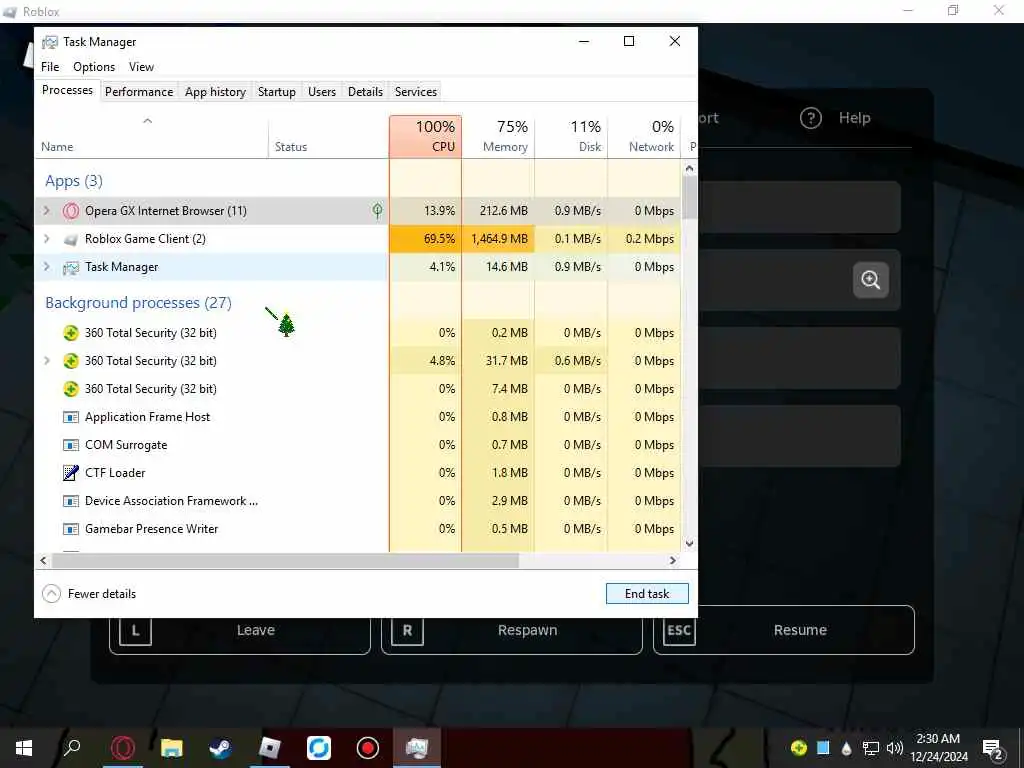Open Roblox from the taskbar
Image resolution: width=1024 pixels, height=768 pixels.
click(269, 748)
